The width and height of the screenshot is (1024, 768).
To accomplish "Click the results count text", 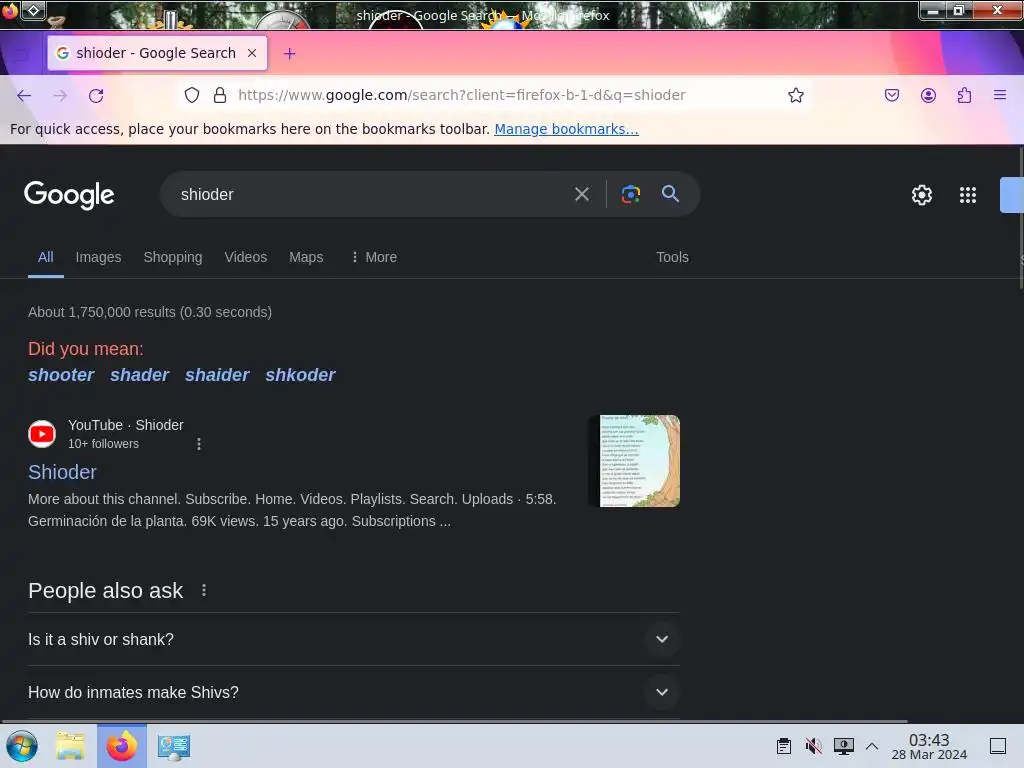I will pyautogui.click(x=150, y=312).
